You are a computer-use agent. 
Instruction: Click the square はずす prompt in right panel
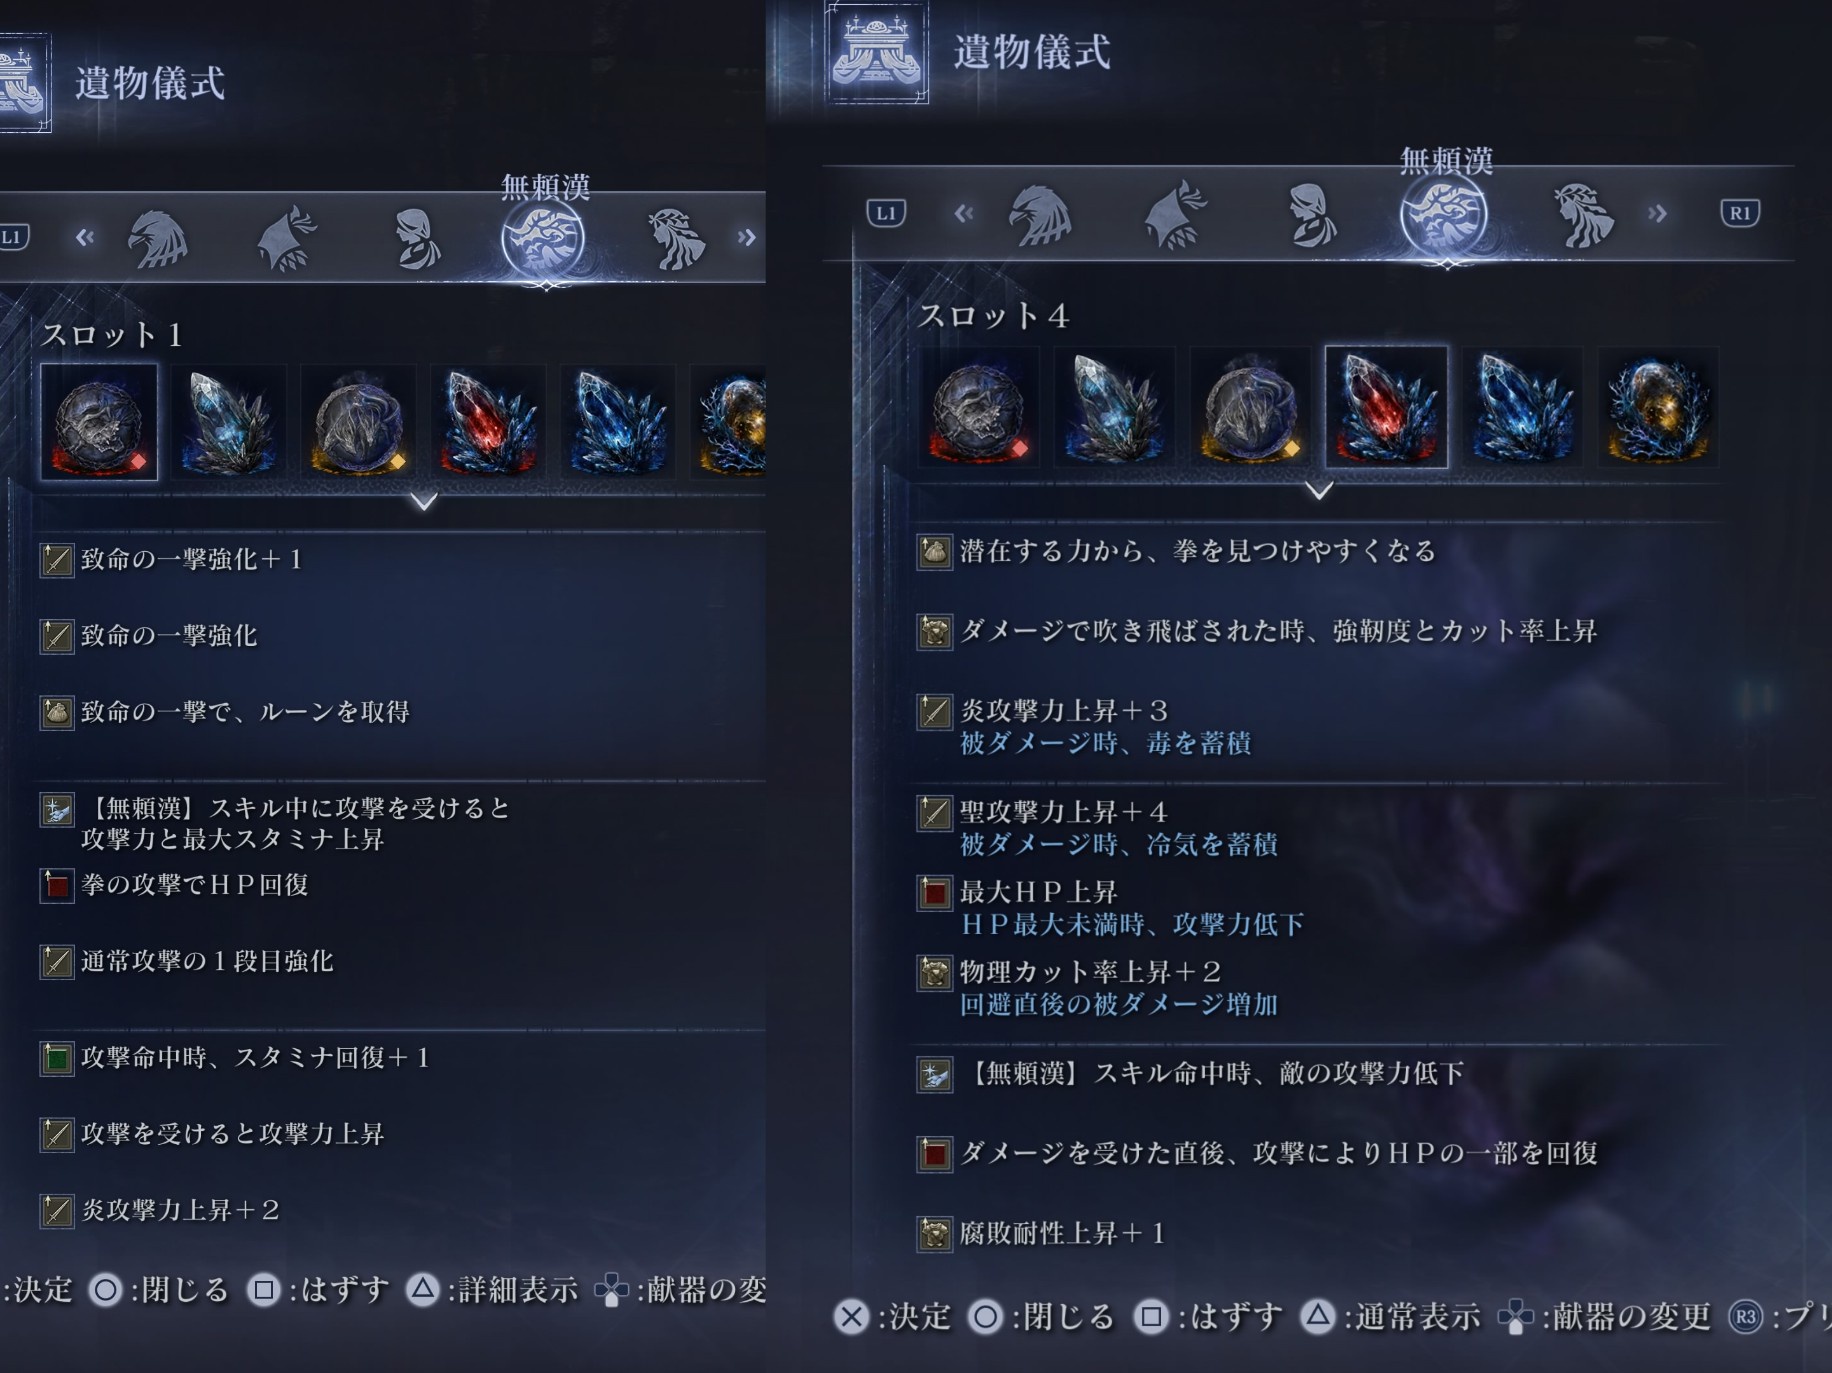tap(1208, 1316)
